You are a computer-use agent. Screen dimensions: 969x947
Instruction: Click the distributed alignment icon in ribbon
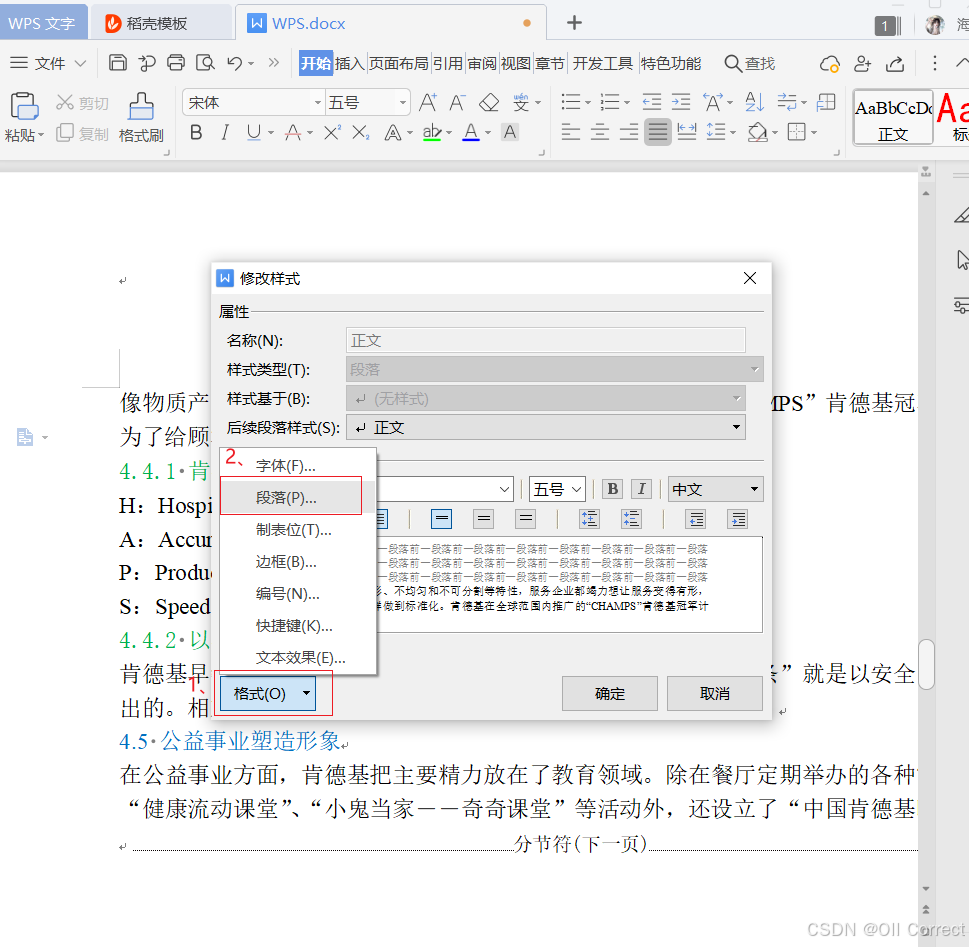687,132
